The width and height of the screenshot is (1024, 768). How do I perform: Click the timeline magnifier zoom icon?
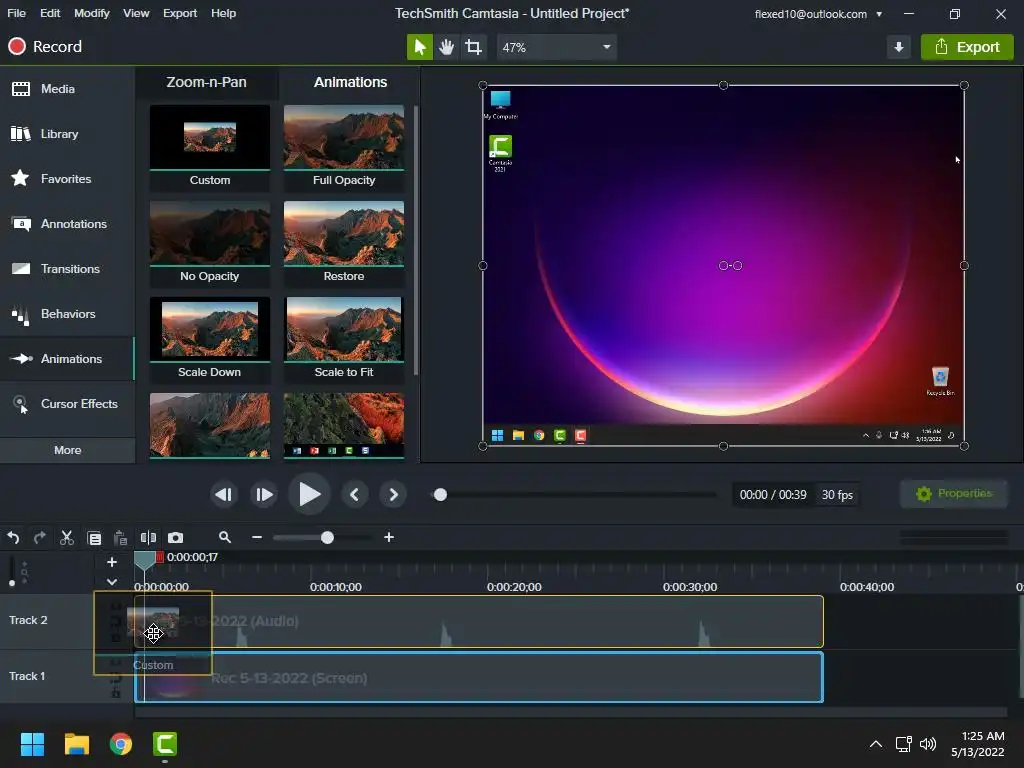click(225, 537)
